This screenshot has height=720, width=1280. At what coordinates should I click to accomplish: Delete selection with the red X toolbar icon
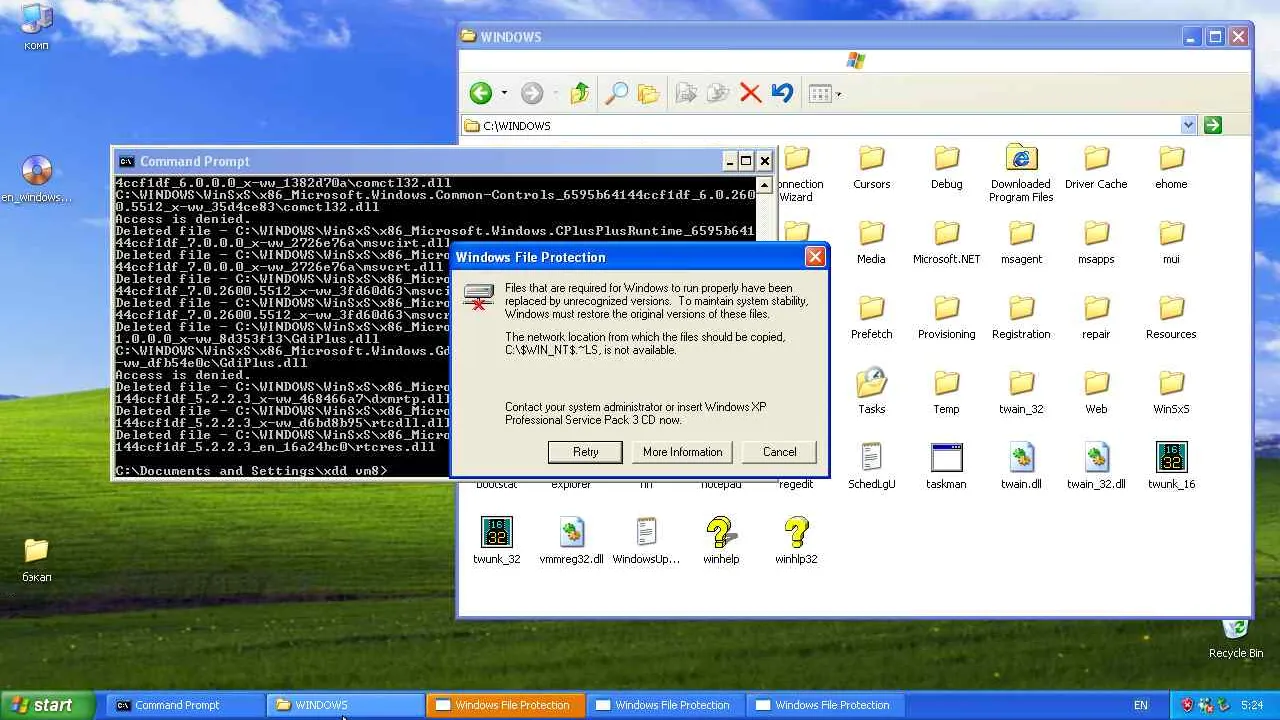pyautogui.click(x=750, y=93)
